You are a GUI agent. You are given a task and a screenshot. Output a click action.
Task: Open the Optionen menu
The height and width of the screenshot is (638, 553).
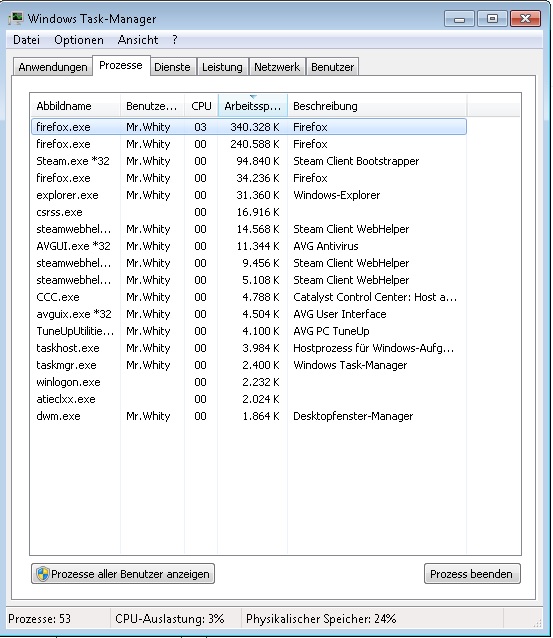pyautogui.click(x=79, y=40)
